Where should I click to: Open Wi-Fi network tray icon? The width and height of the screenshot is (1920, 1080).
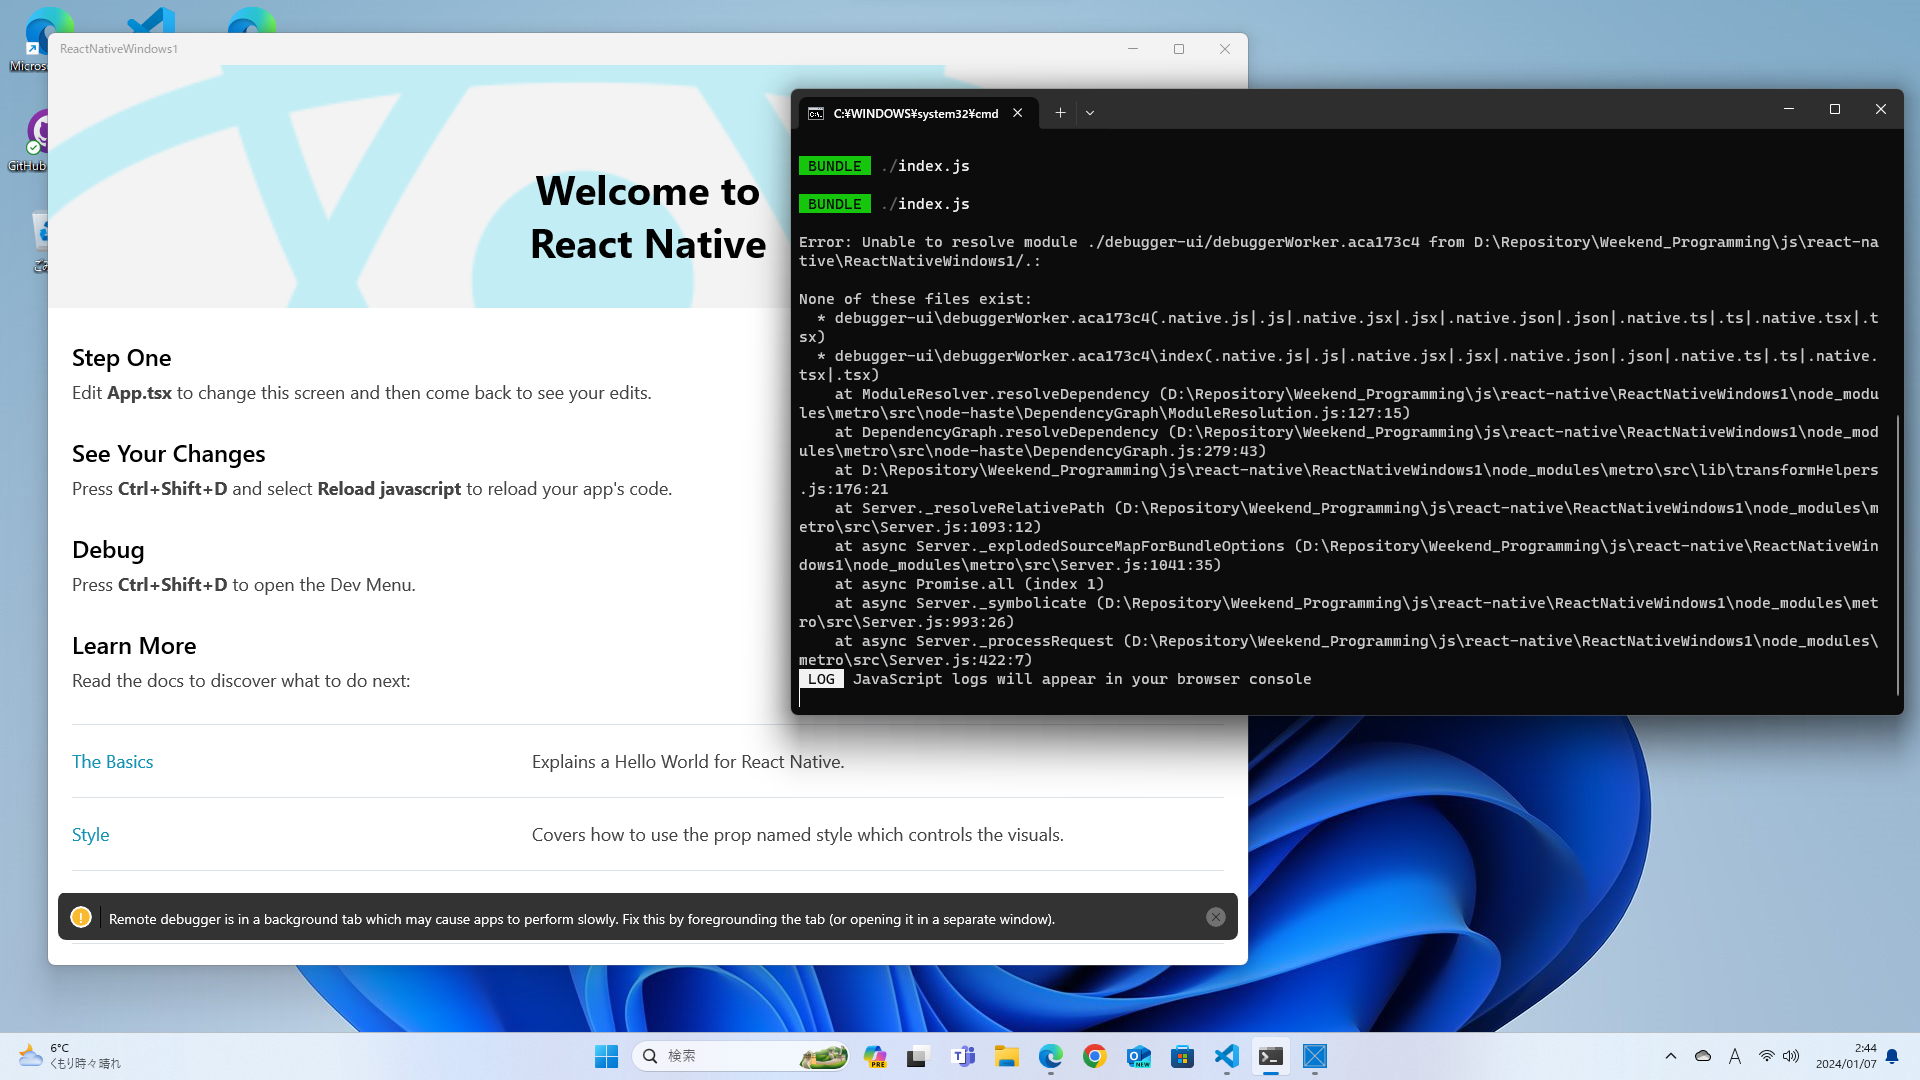1767,1056
